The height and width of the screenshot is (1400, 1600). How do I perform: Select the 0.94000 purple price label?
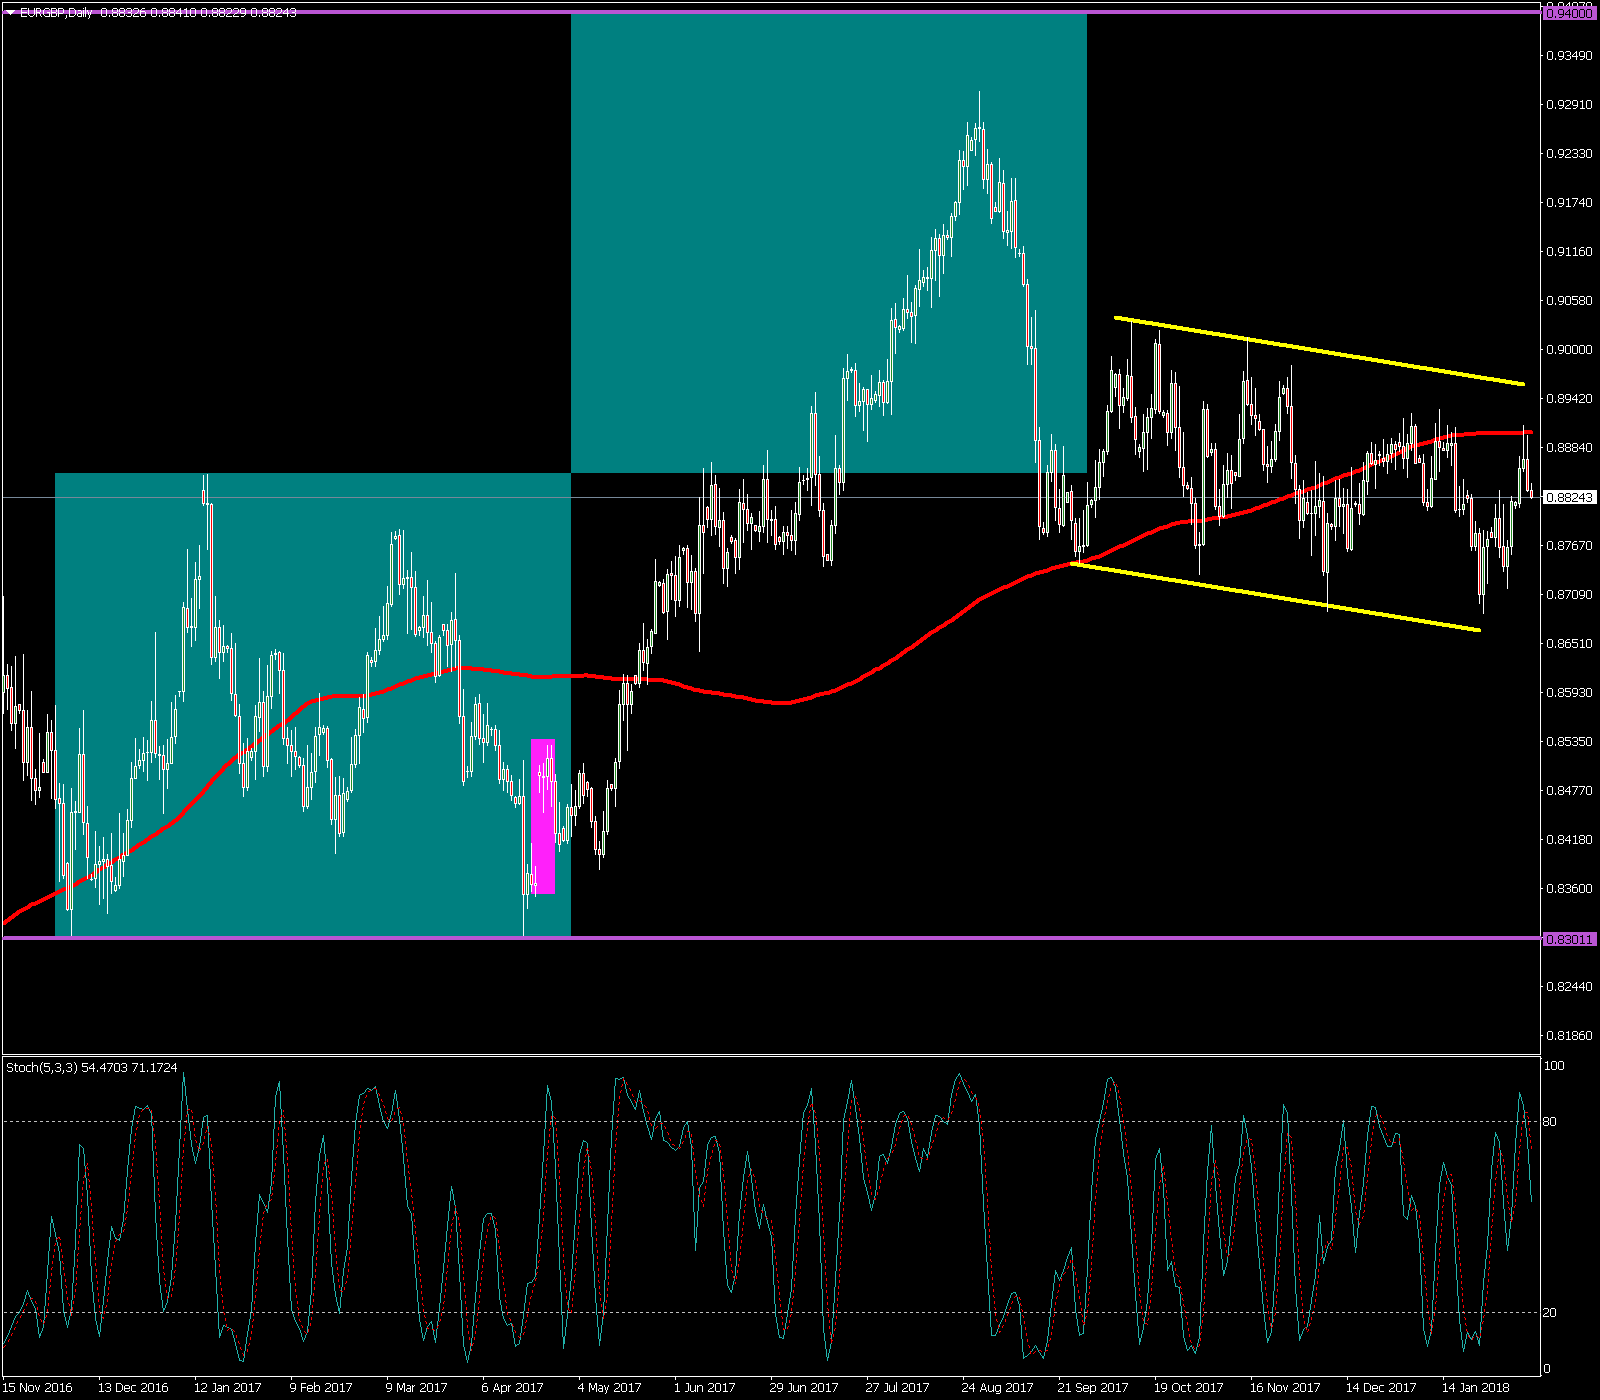point(1569,13)
